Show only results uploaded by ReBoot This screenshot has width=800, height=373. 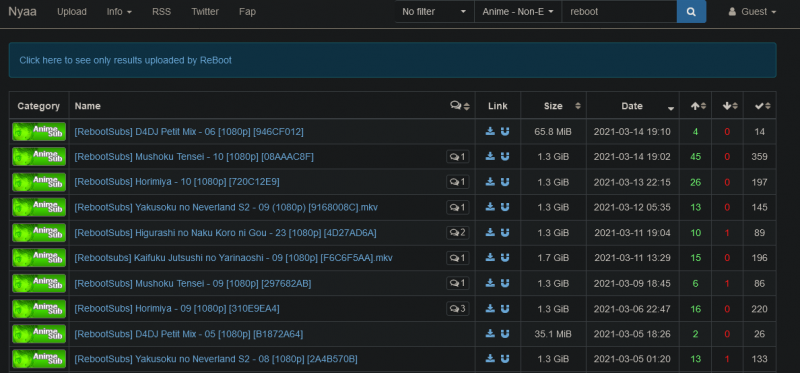(126, 60)
